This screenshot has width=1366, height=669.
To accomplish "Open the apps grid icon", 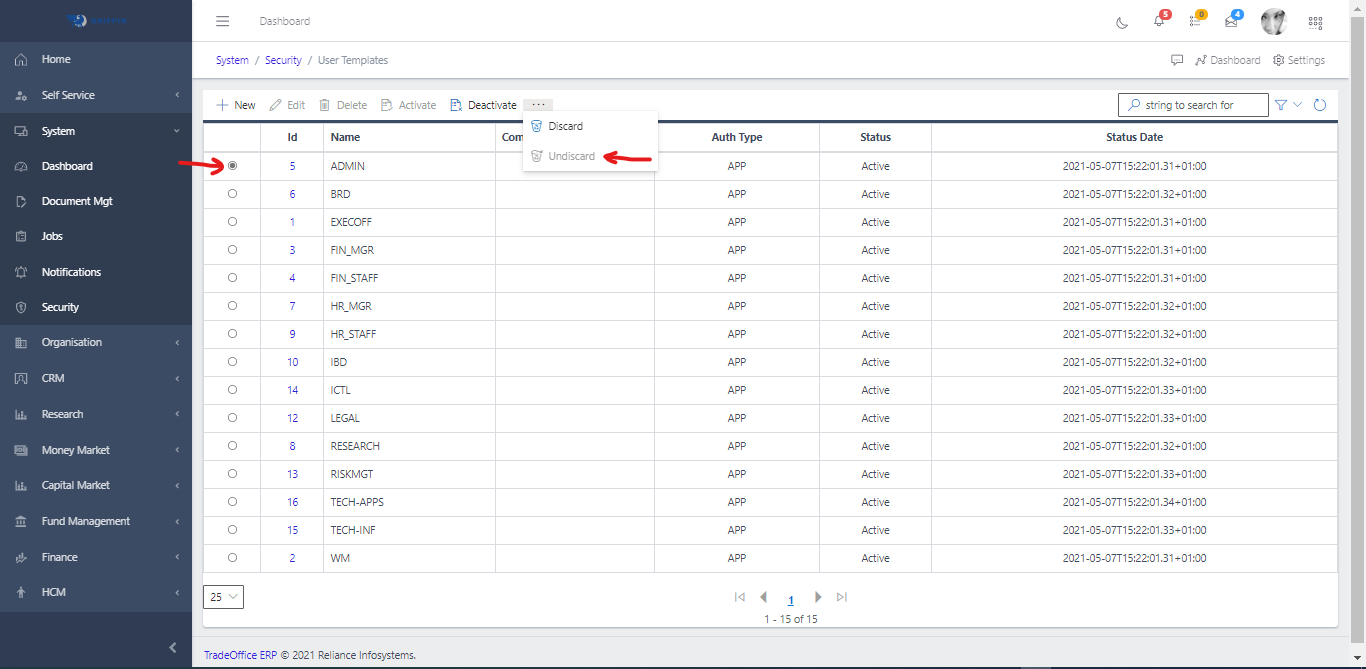I will pos(1315,22).
